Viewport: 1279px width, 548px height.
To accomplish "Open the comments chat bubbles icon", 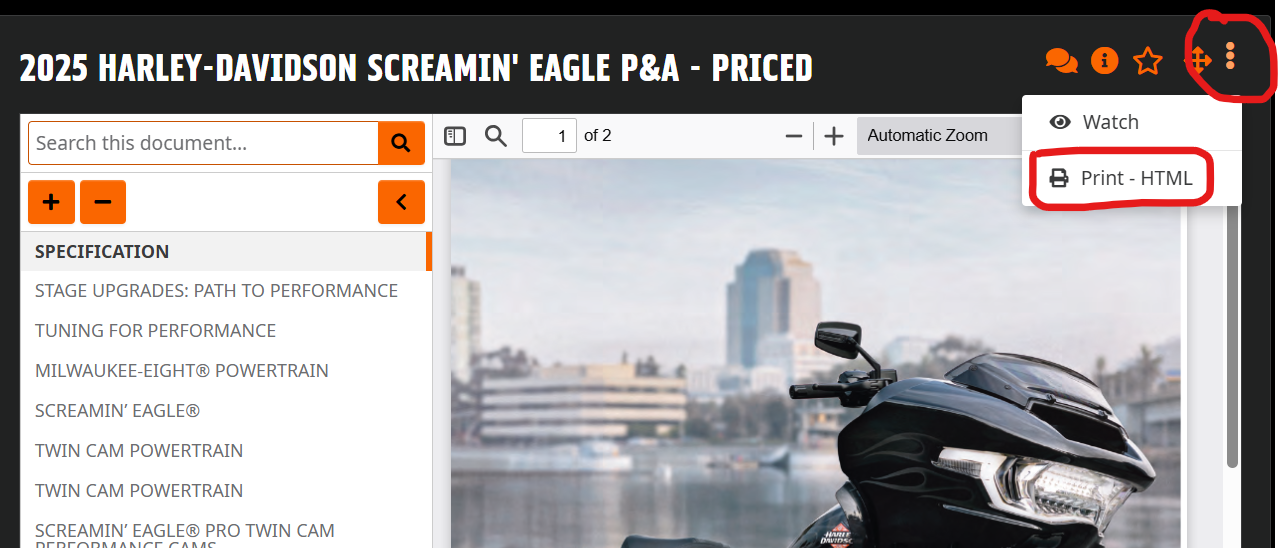I will click(1061, 61).
